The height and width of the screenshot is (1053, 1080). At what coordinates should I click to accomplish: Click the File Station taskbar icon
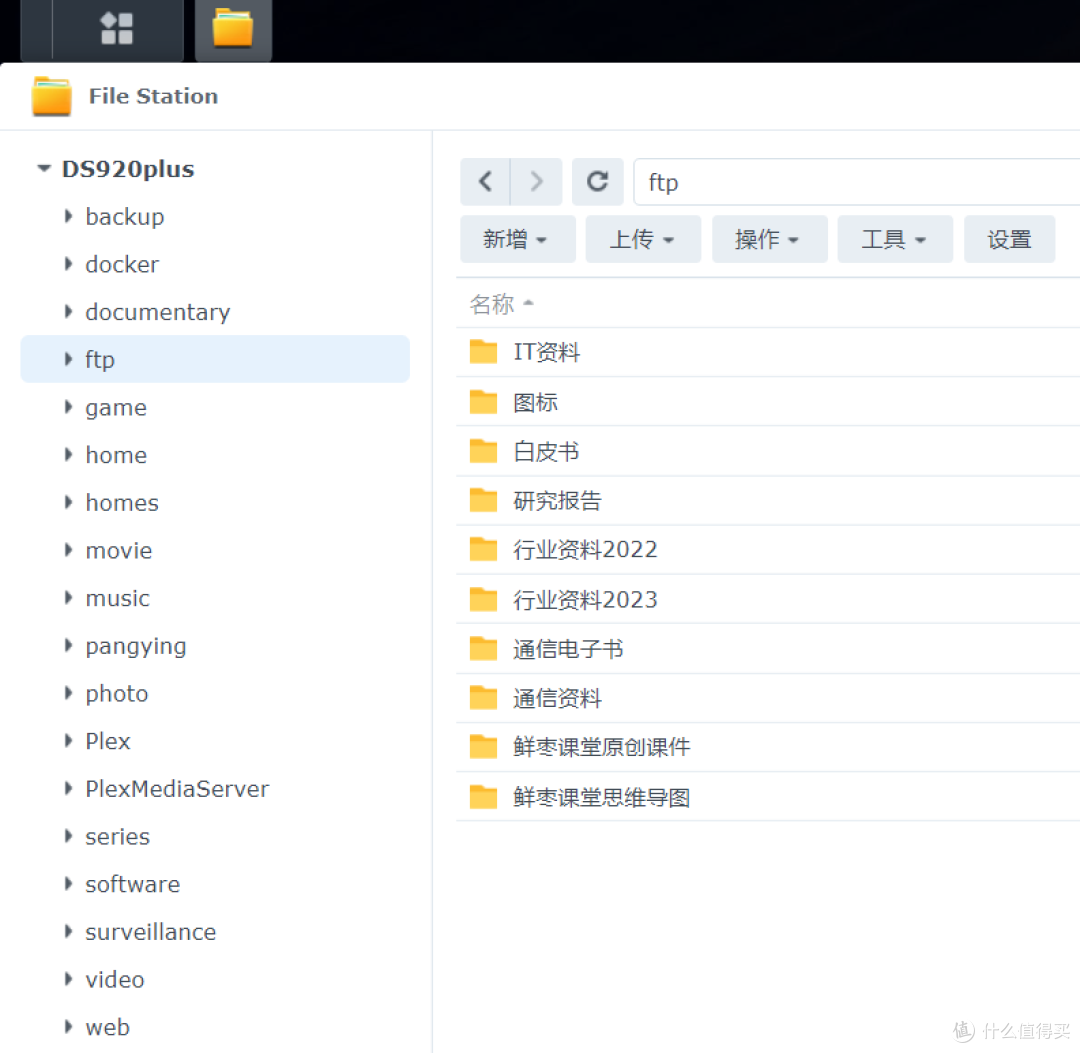(x=233, y=29)
